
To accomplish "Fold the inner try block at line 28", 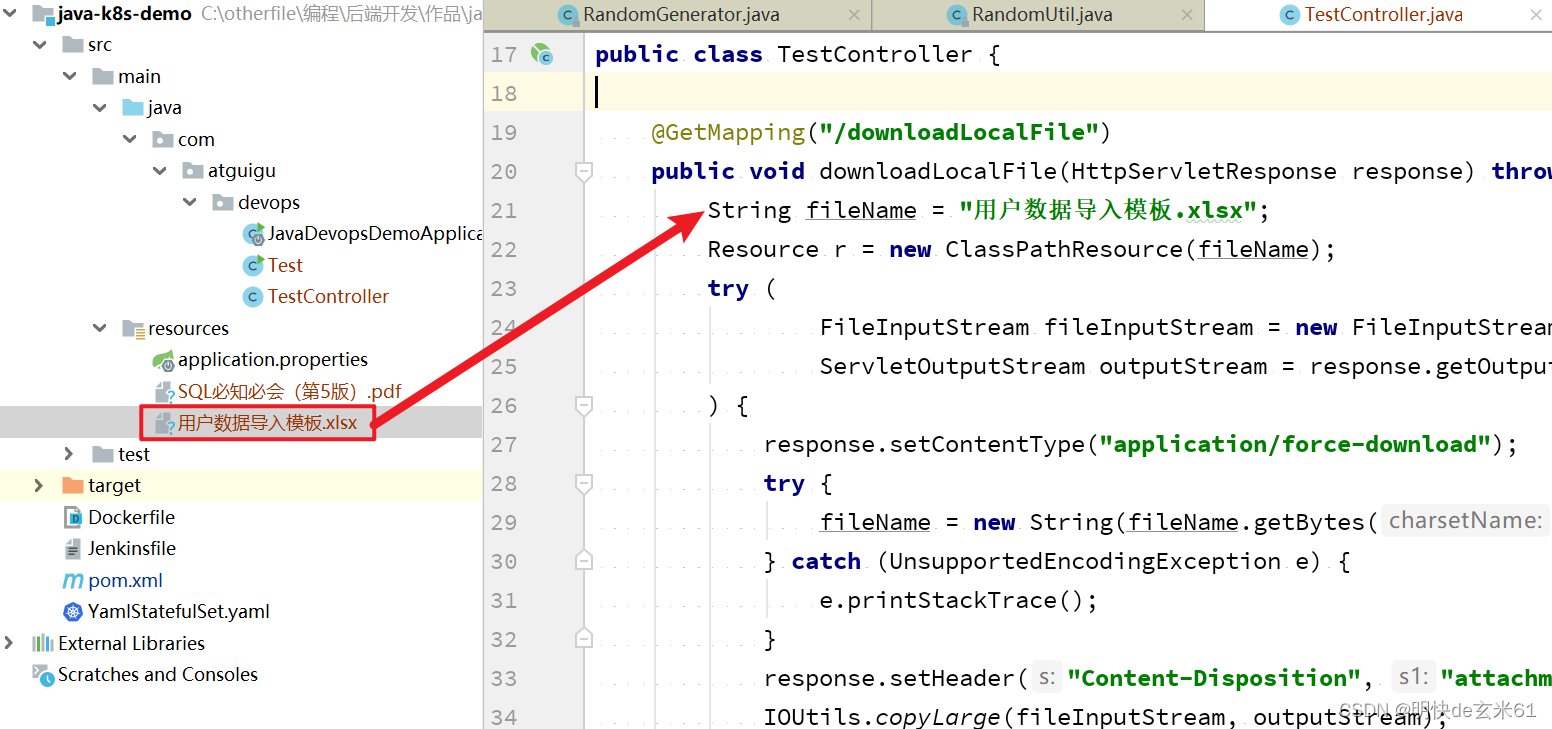I will (x=584, y=484).
